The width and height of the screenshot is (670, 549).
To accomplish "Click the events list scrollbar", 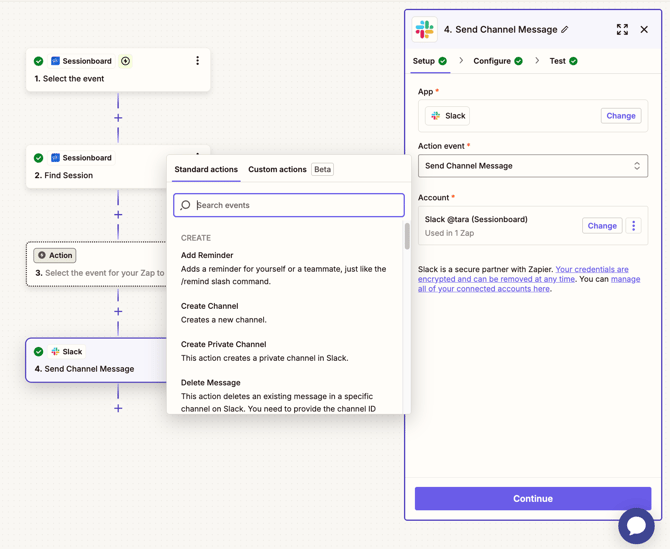I will 407,236.
